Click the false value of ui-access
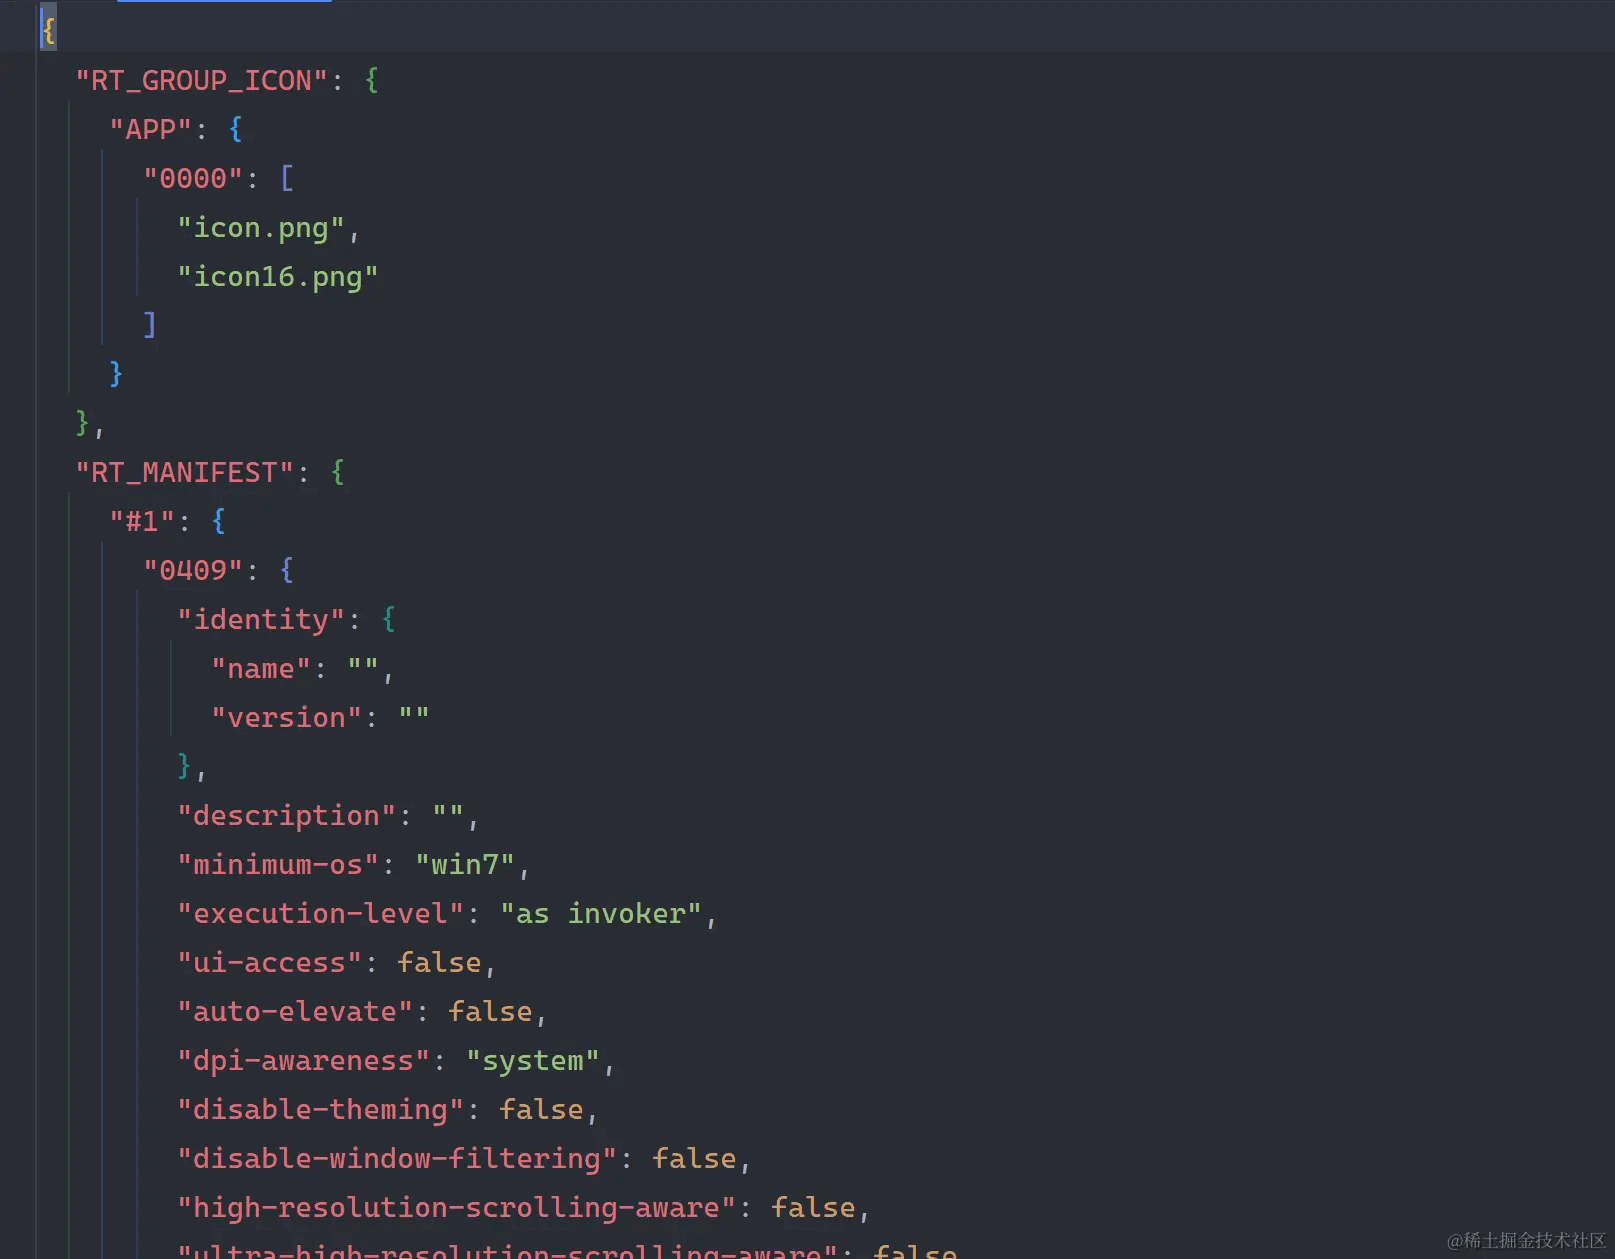This screenshot has height=1259, width=1615. [x=439, y=962]
